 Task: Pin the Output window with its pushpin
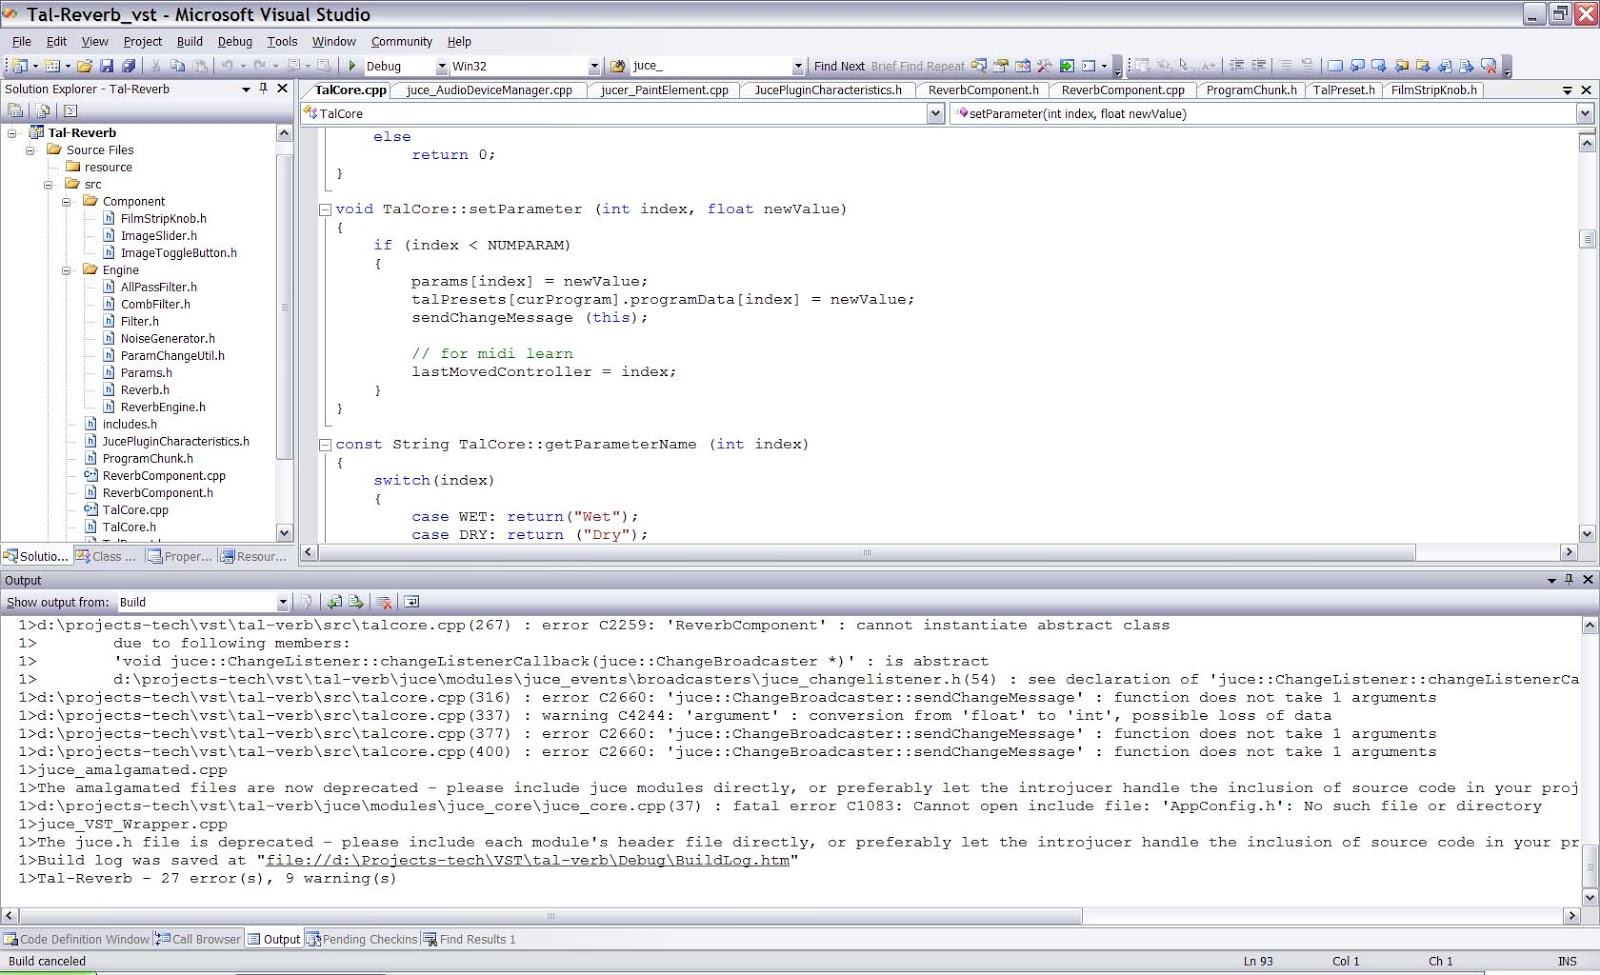click(1571, 580)
